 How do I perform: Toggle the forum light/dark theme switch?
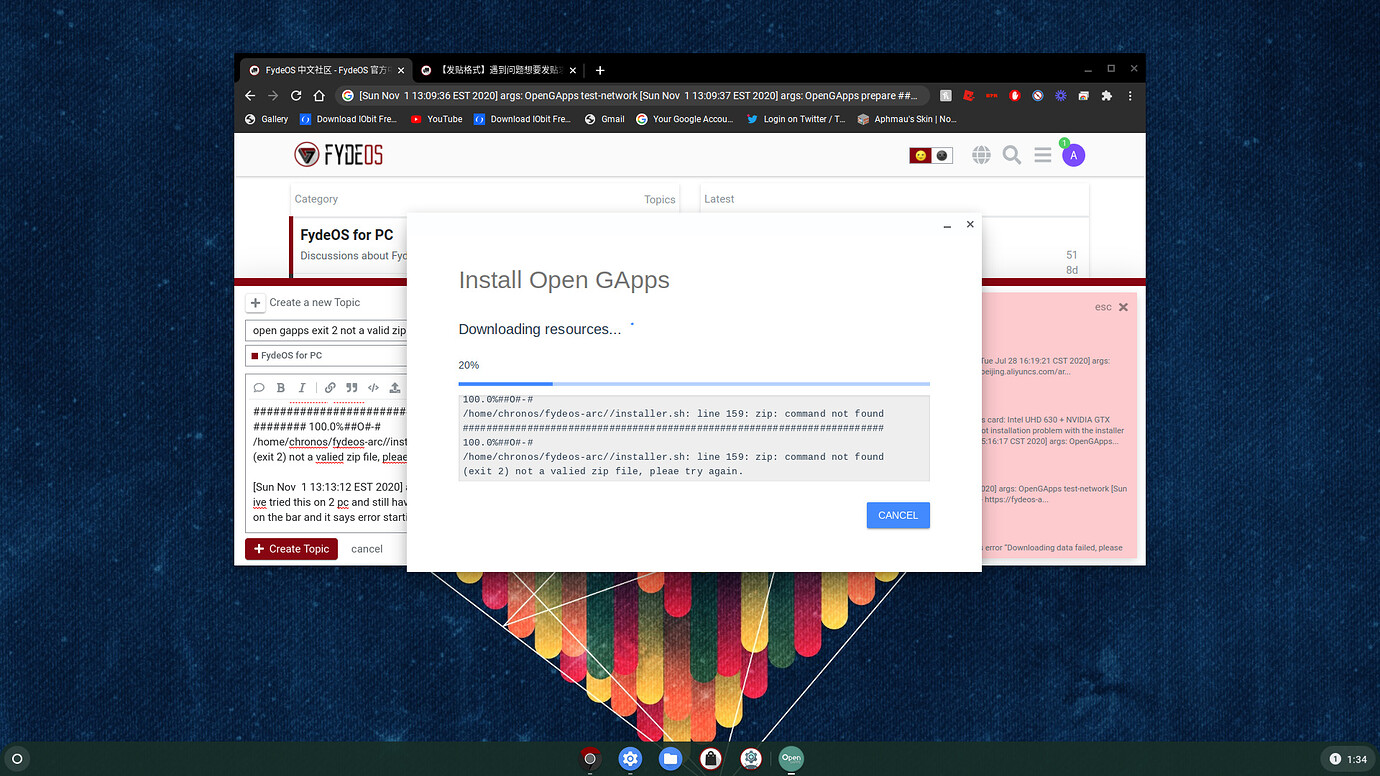click(x=931, y=155)
